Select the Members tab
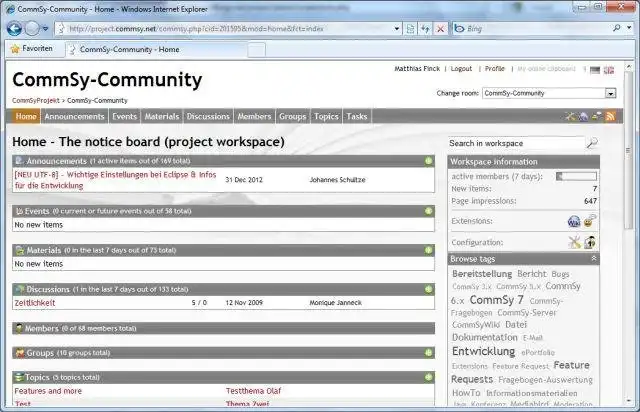 click(254, 116)
